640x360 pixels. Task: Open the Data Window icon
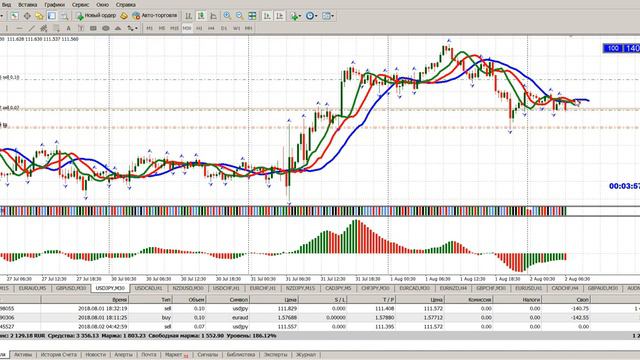[27, 16]
